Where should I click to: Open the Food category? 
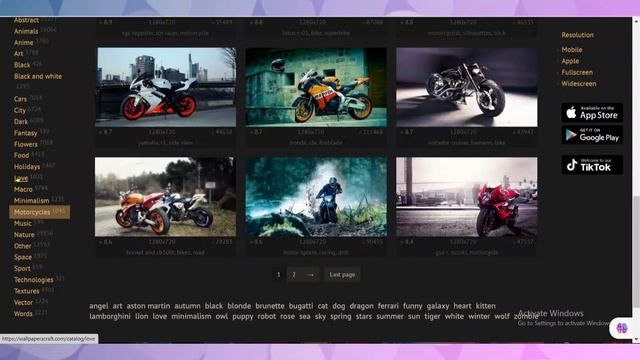pos(22,156)
